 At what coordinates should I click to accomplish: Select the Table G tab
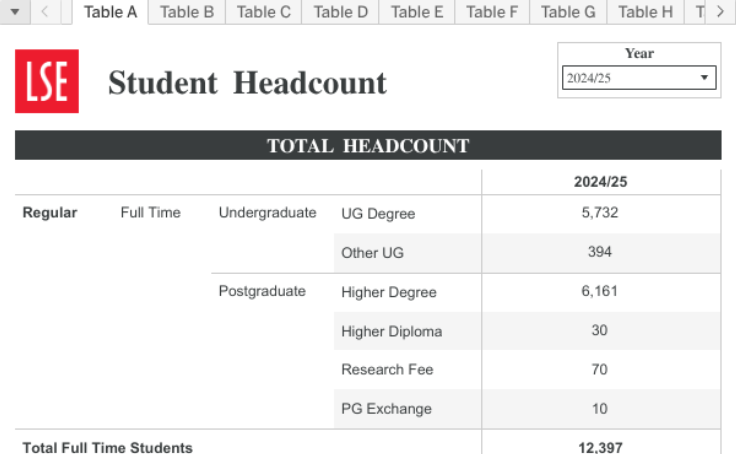[x=568, y=12]
